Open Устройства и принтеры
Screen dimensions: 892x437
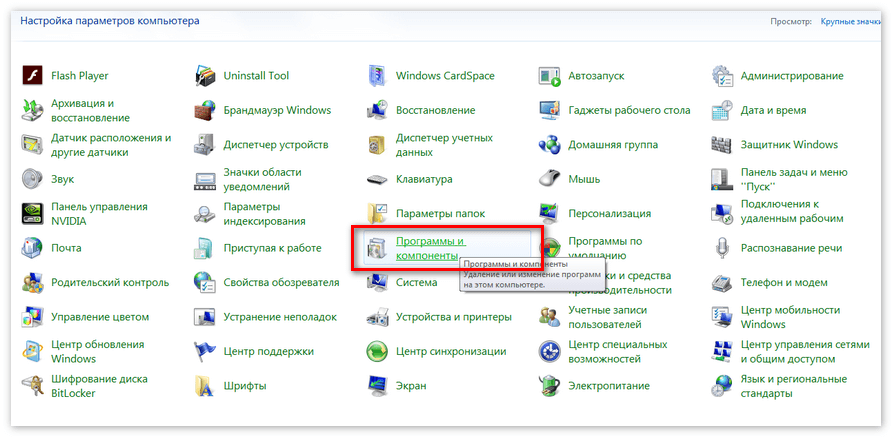[x=453, y=317]
